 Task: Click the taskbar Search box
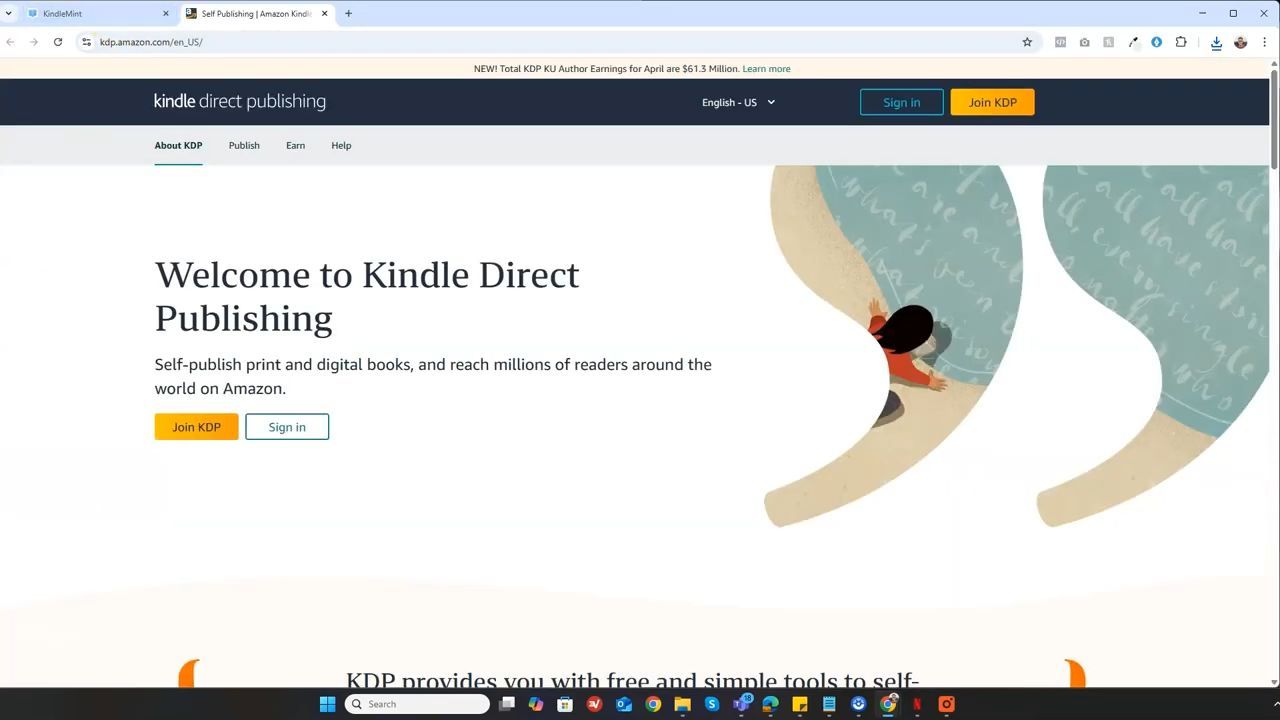[417, 704]
